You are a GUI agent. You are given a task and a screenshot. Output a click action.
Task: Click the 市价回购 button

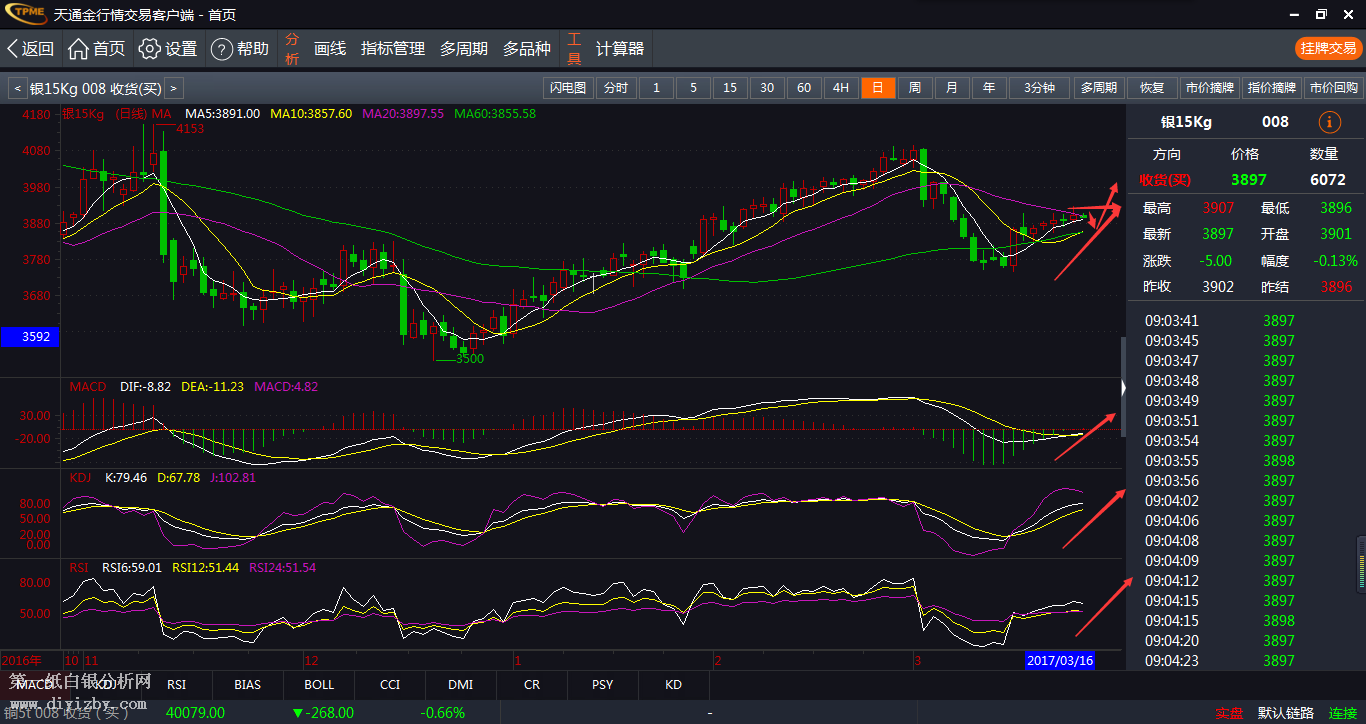point(1334,88)
